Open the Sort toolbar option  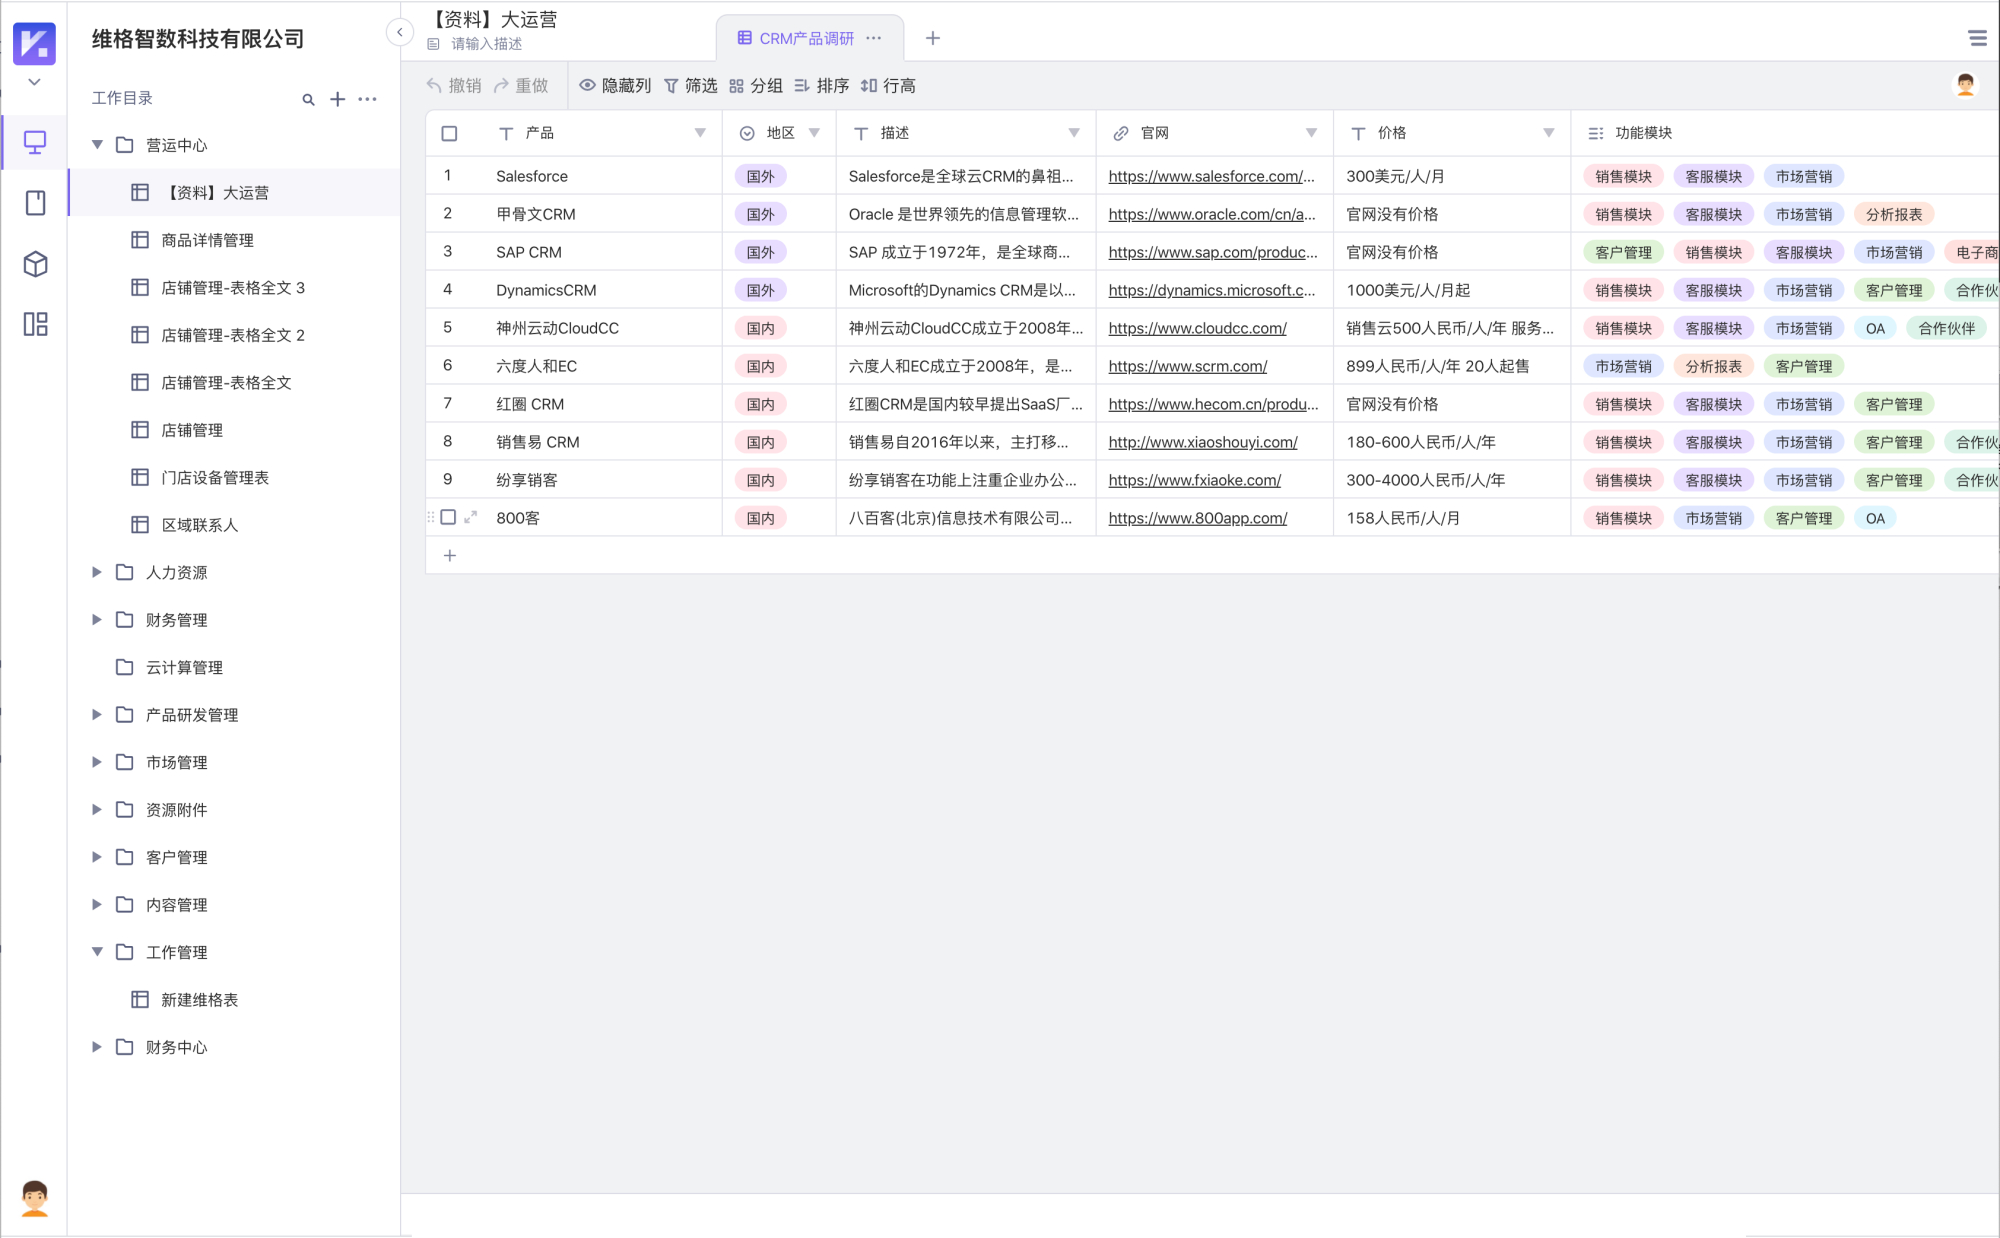point(822,86)
